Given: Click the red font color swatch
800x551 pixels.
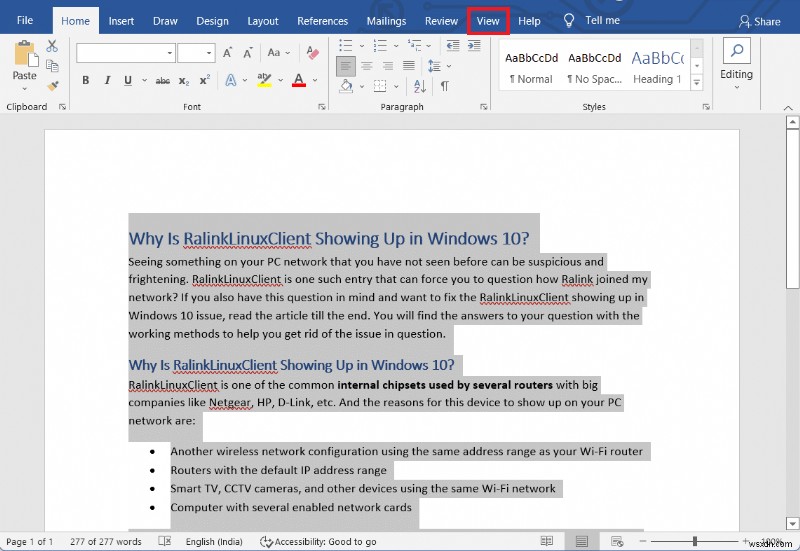Looking at the screenshot, I should 298,80.
